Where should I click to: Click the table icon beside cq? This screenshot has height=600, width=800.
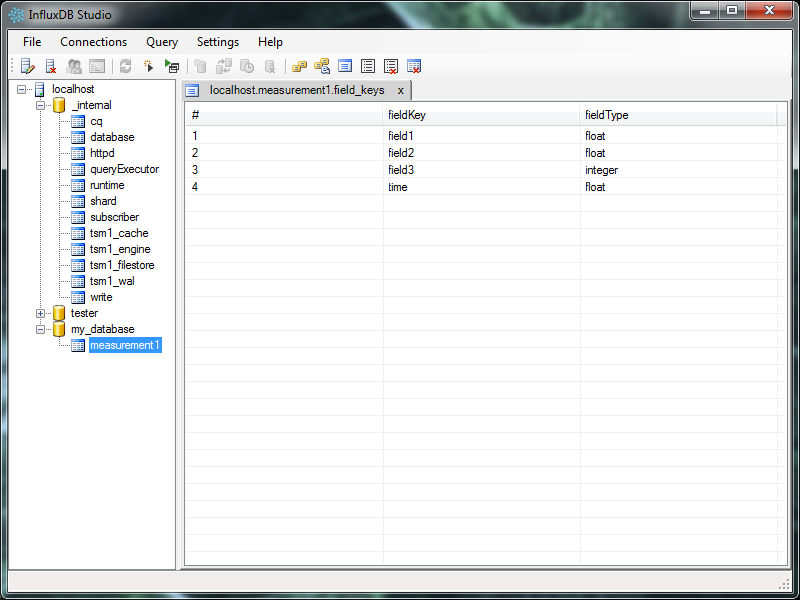tap(78, 121)
